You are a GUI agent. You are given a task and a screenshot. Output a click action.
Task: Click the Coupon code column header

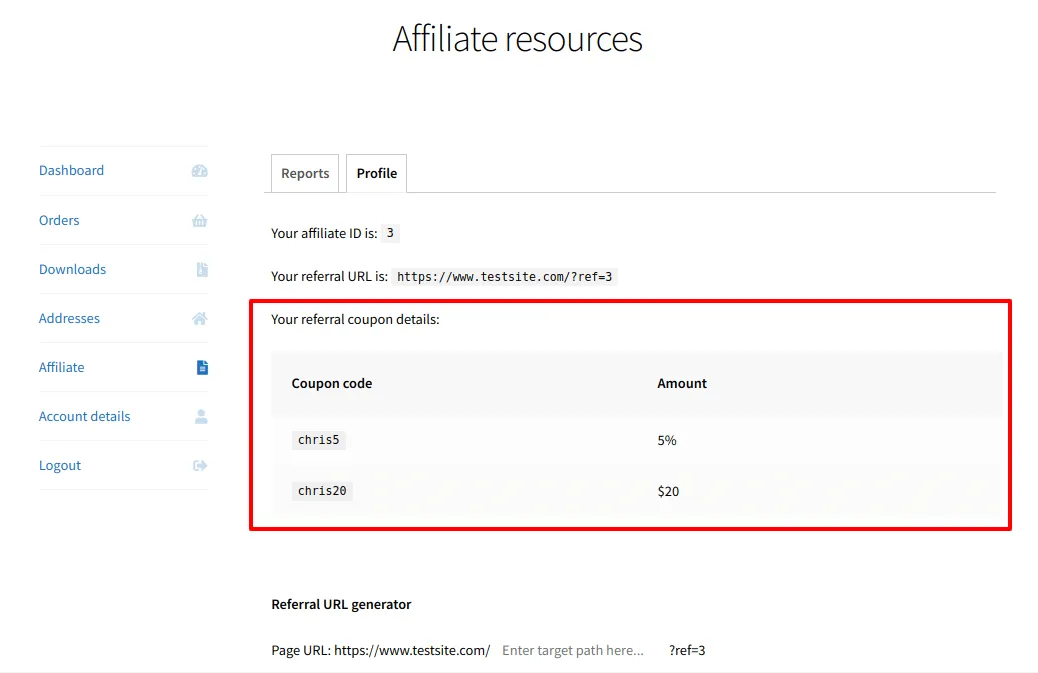pyautogui.click(x=332, y=383)
